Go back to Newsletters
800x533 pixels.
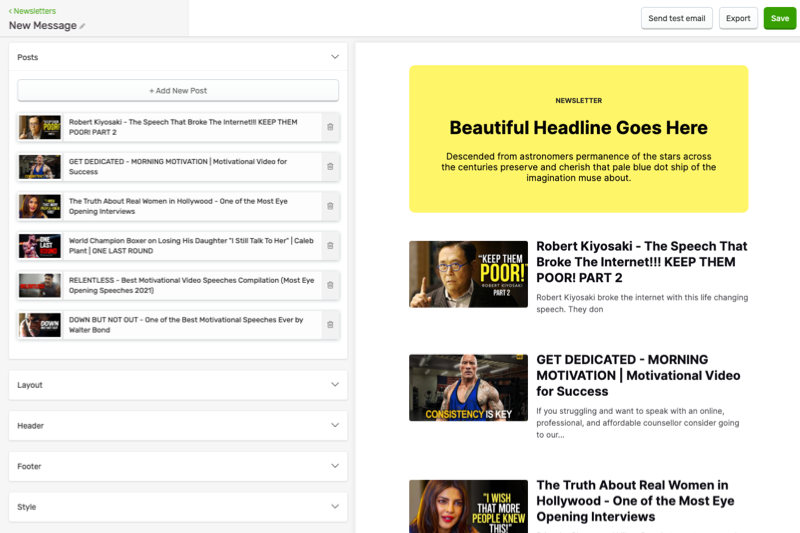(32, 11)
